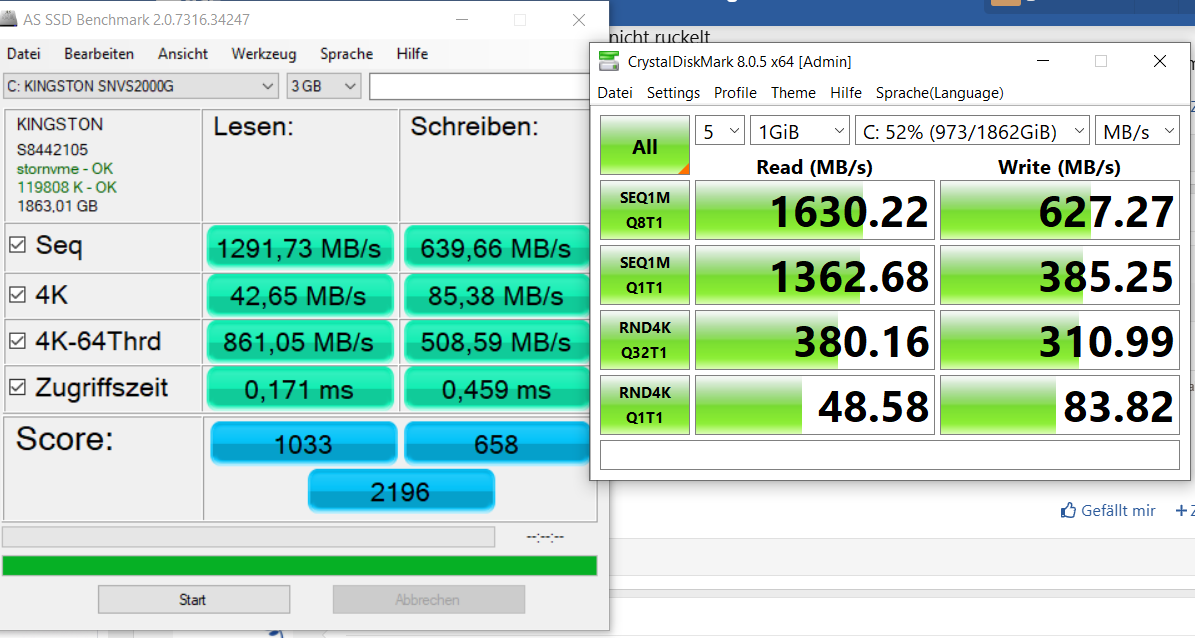1195x638 pixels.
Task: Click the 4K read result 42,65 MB/s
Action: coord(300,295)
